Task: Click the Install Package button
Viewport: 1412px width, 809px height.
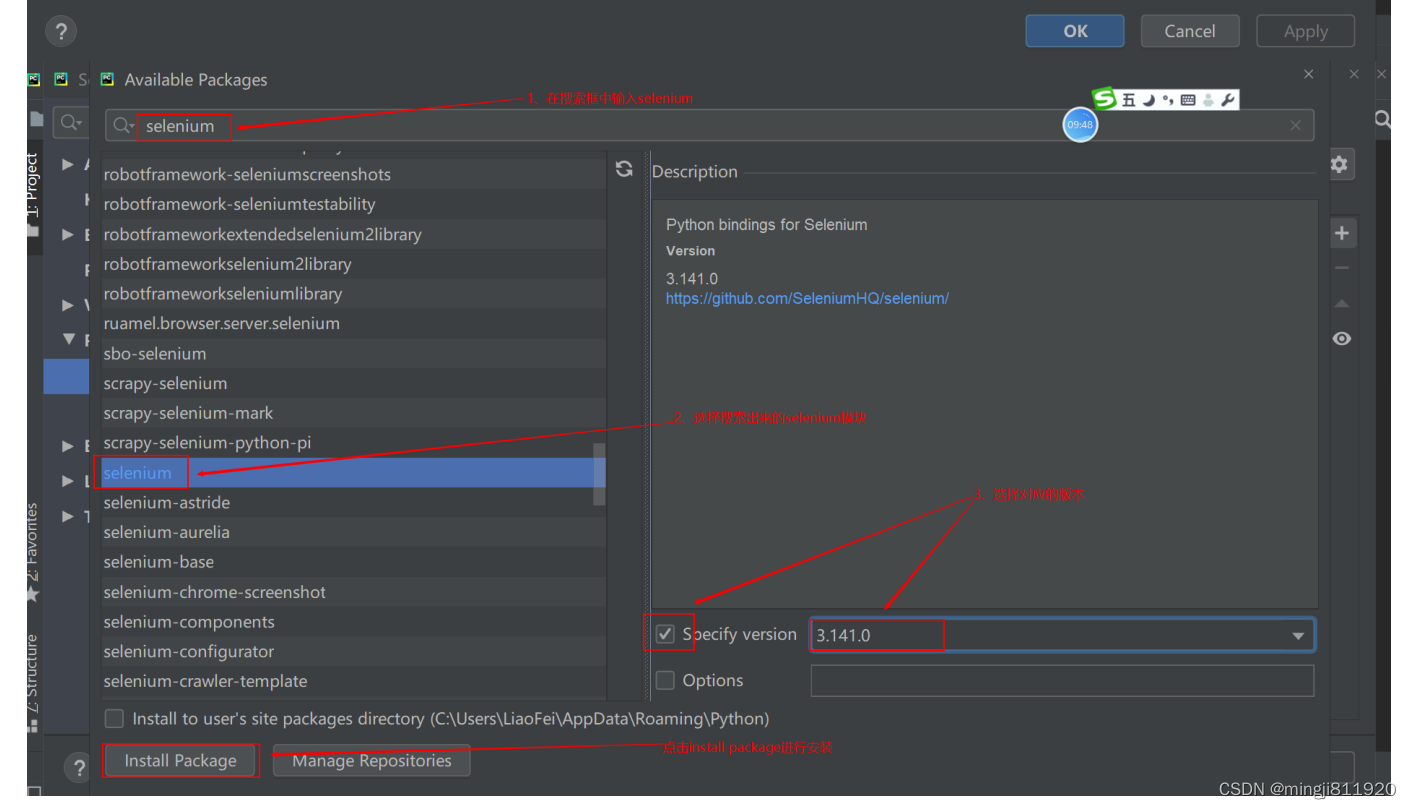Action: pyautogui.click(x=180, y=760)
